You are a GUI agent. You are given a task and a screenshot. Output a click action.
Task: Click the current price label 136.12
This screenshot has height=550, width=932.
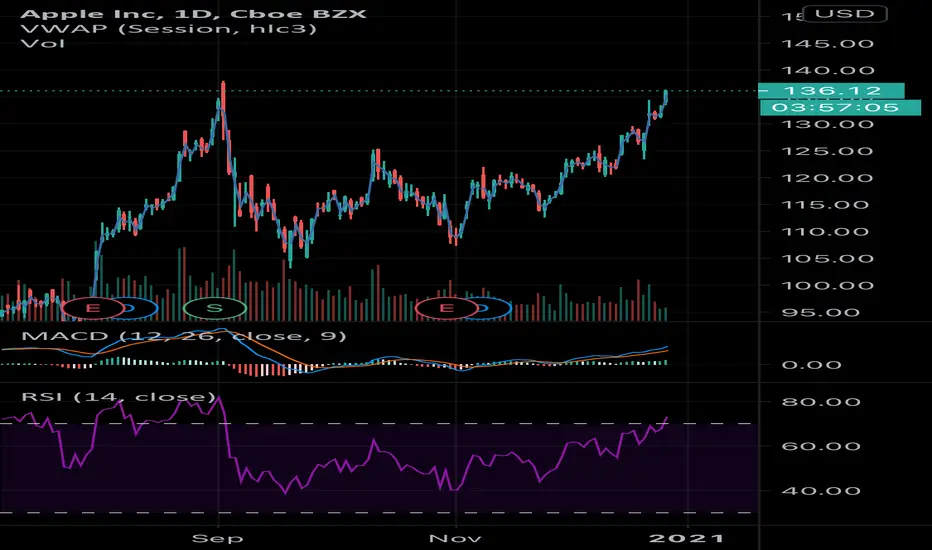(x=832, y=91)
